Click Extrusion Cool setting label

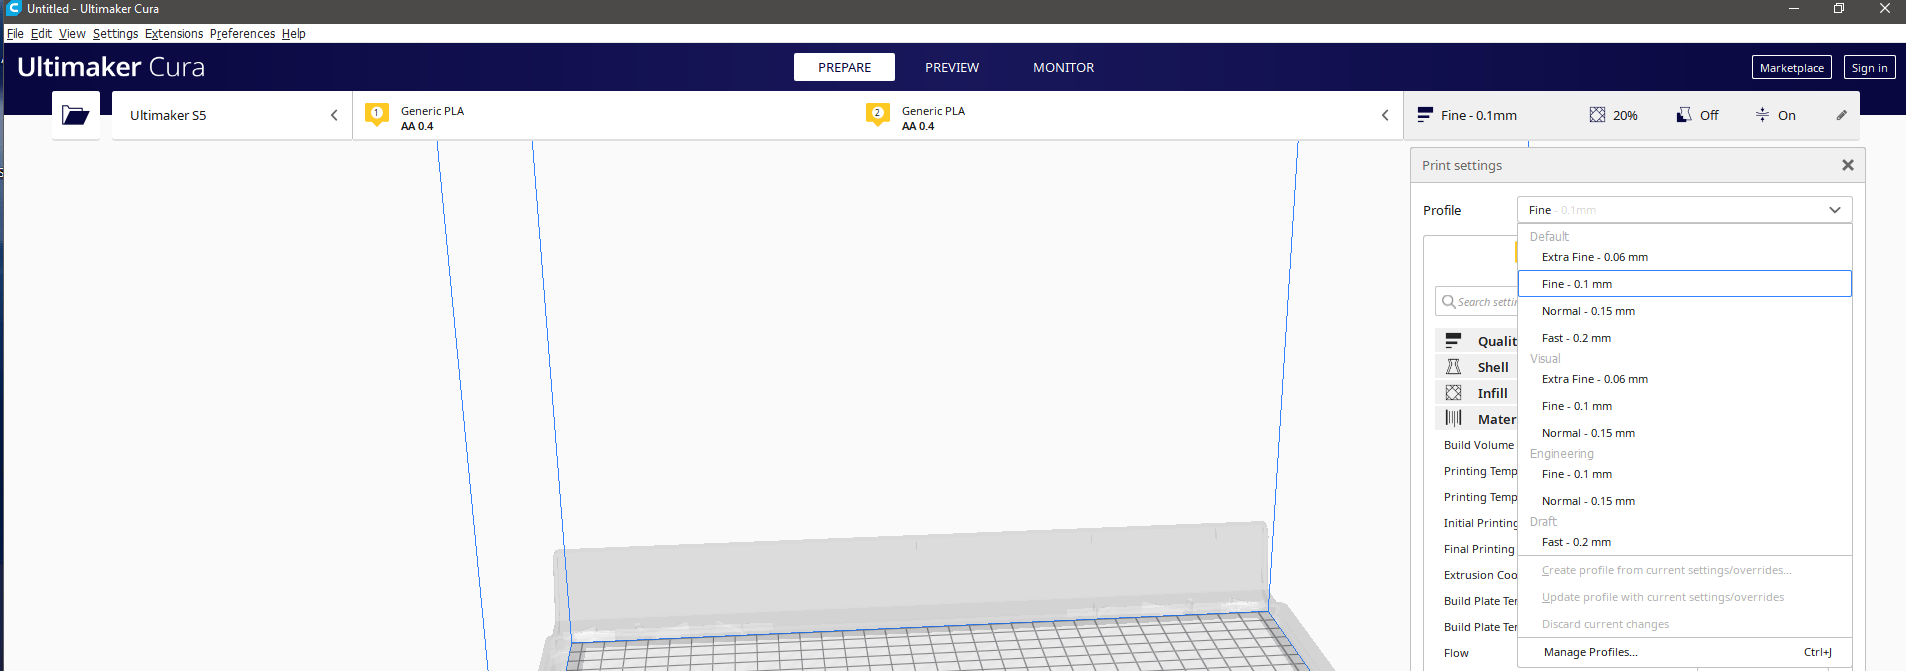pos(1480,575)
